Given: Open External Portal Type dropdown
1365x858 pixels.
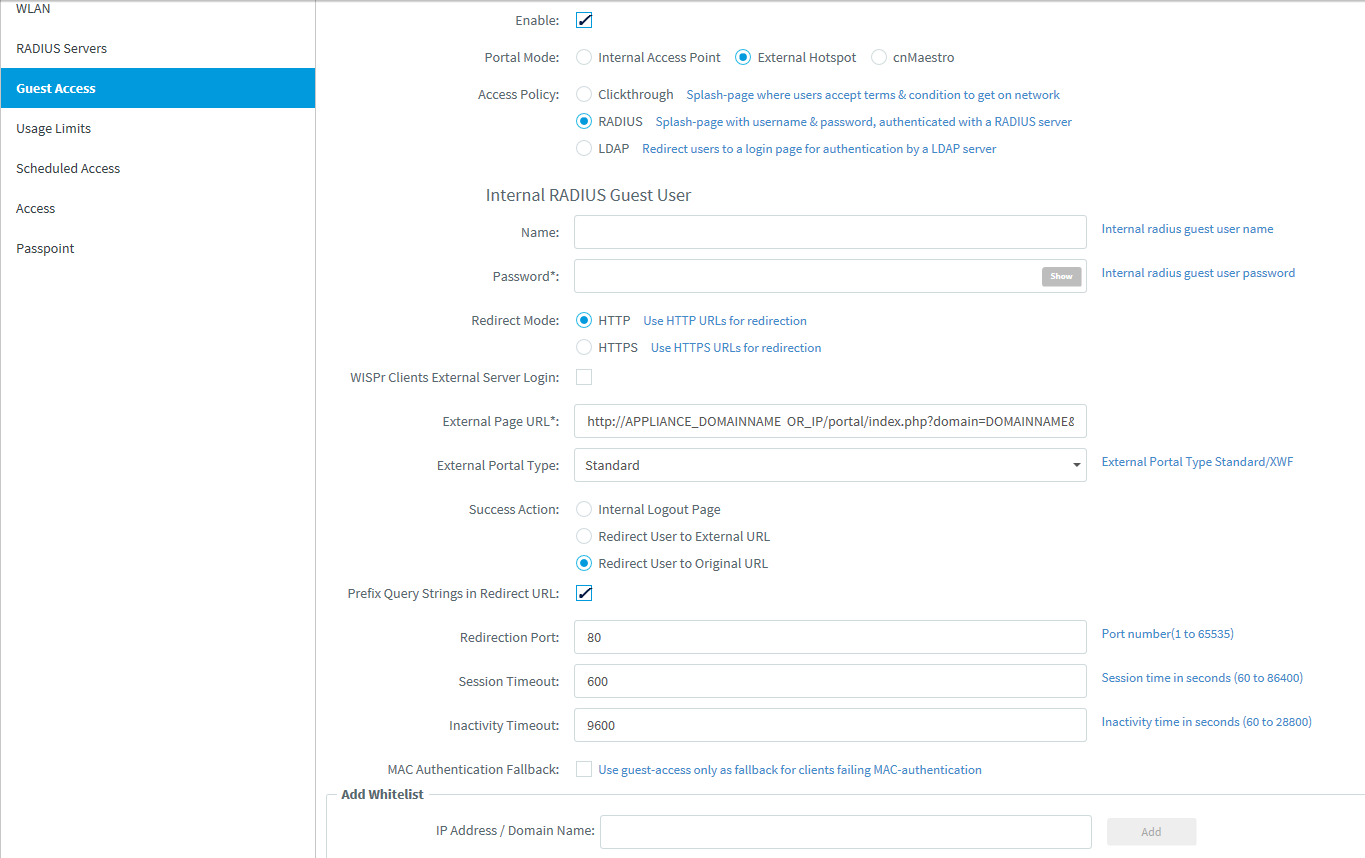Looking at the screenshot, I should (x=830, y=465).
